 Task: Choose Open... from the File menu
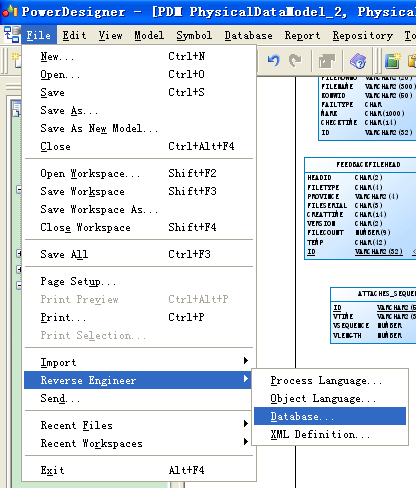tap(138, 74)
